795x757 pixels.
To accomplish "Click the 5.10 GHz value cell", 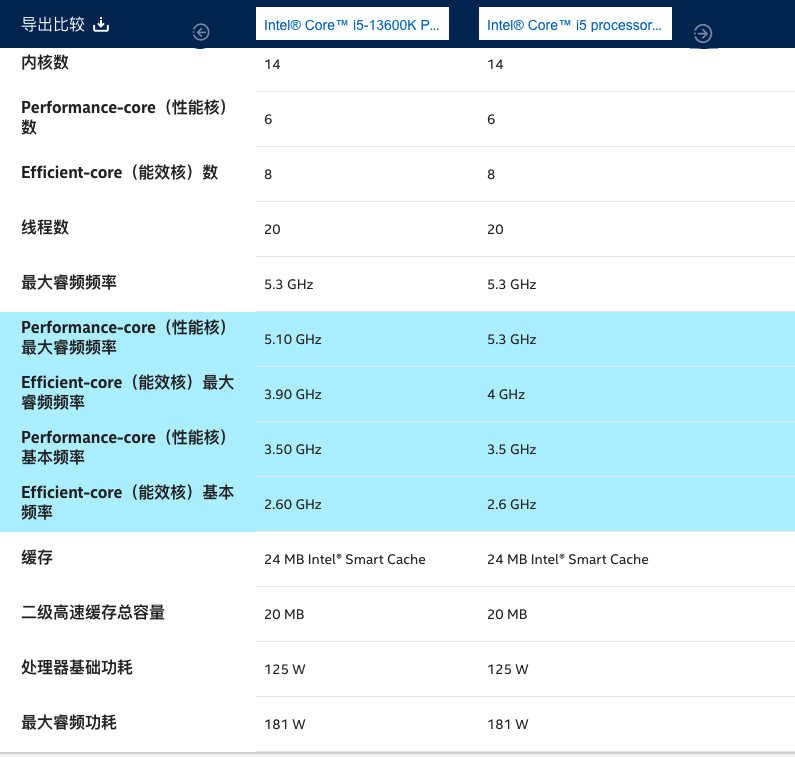I will [293, 339].
